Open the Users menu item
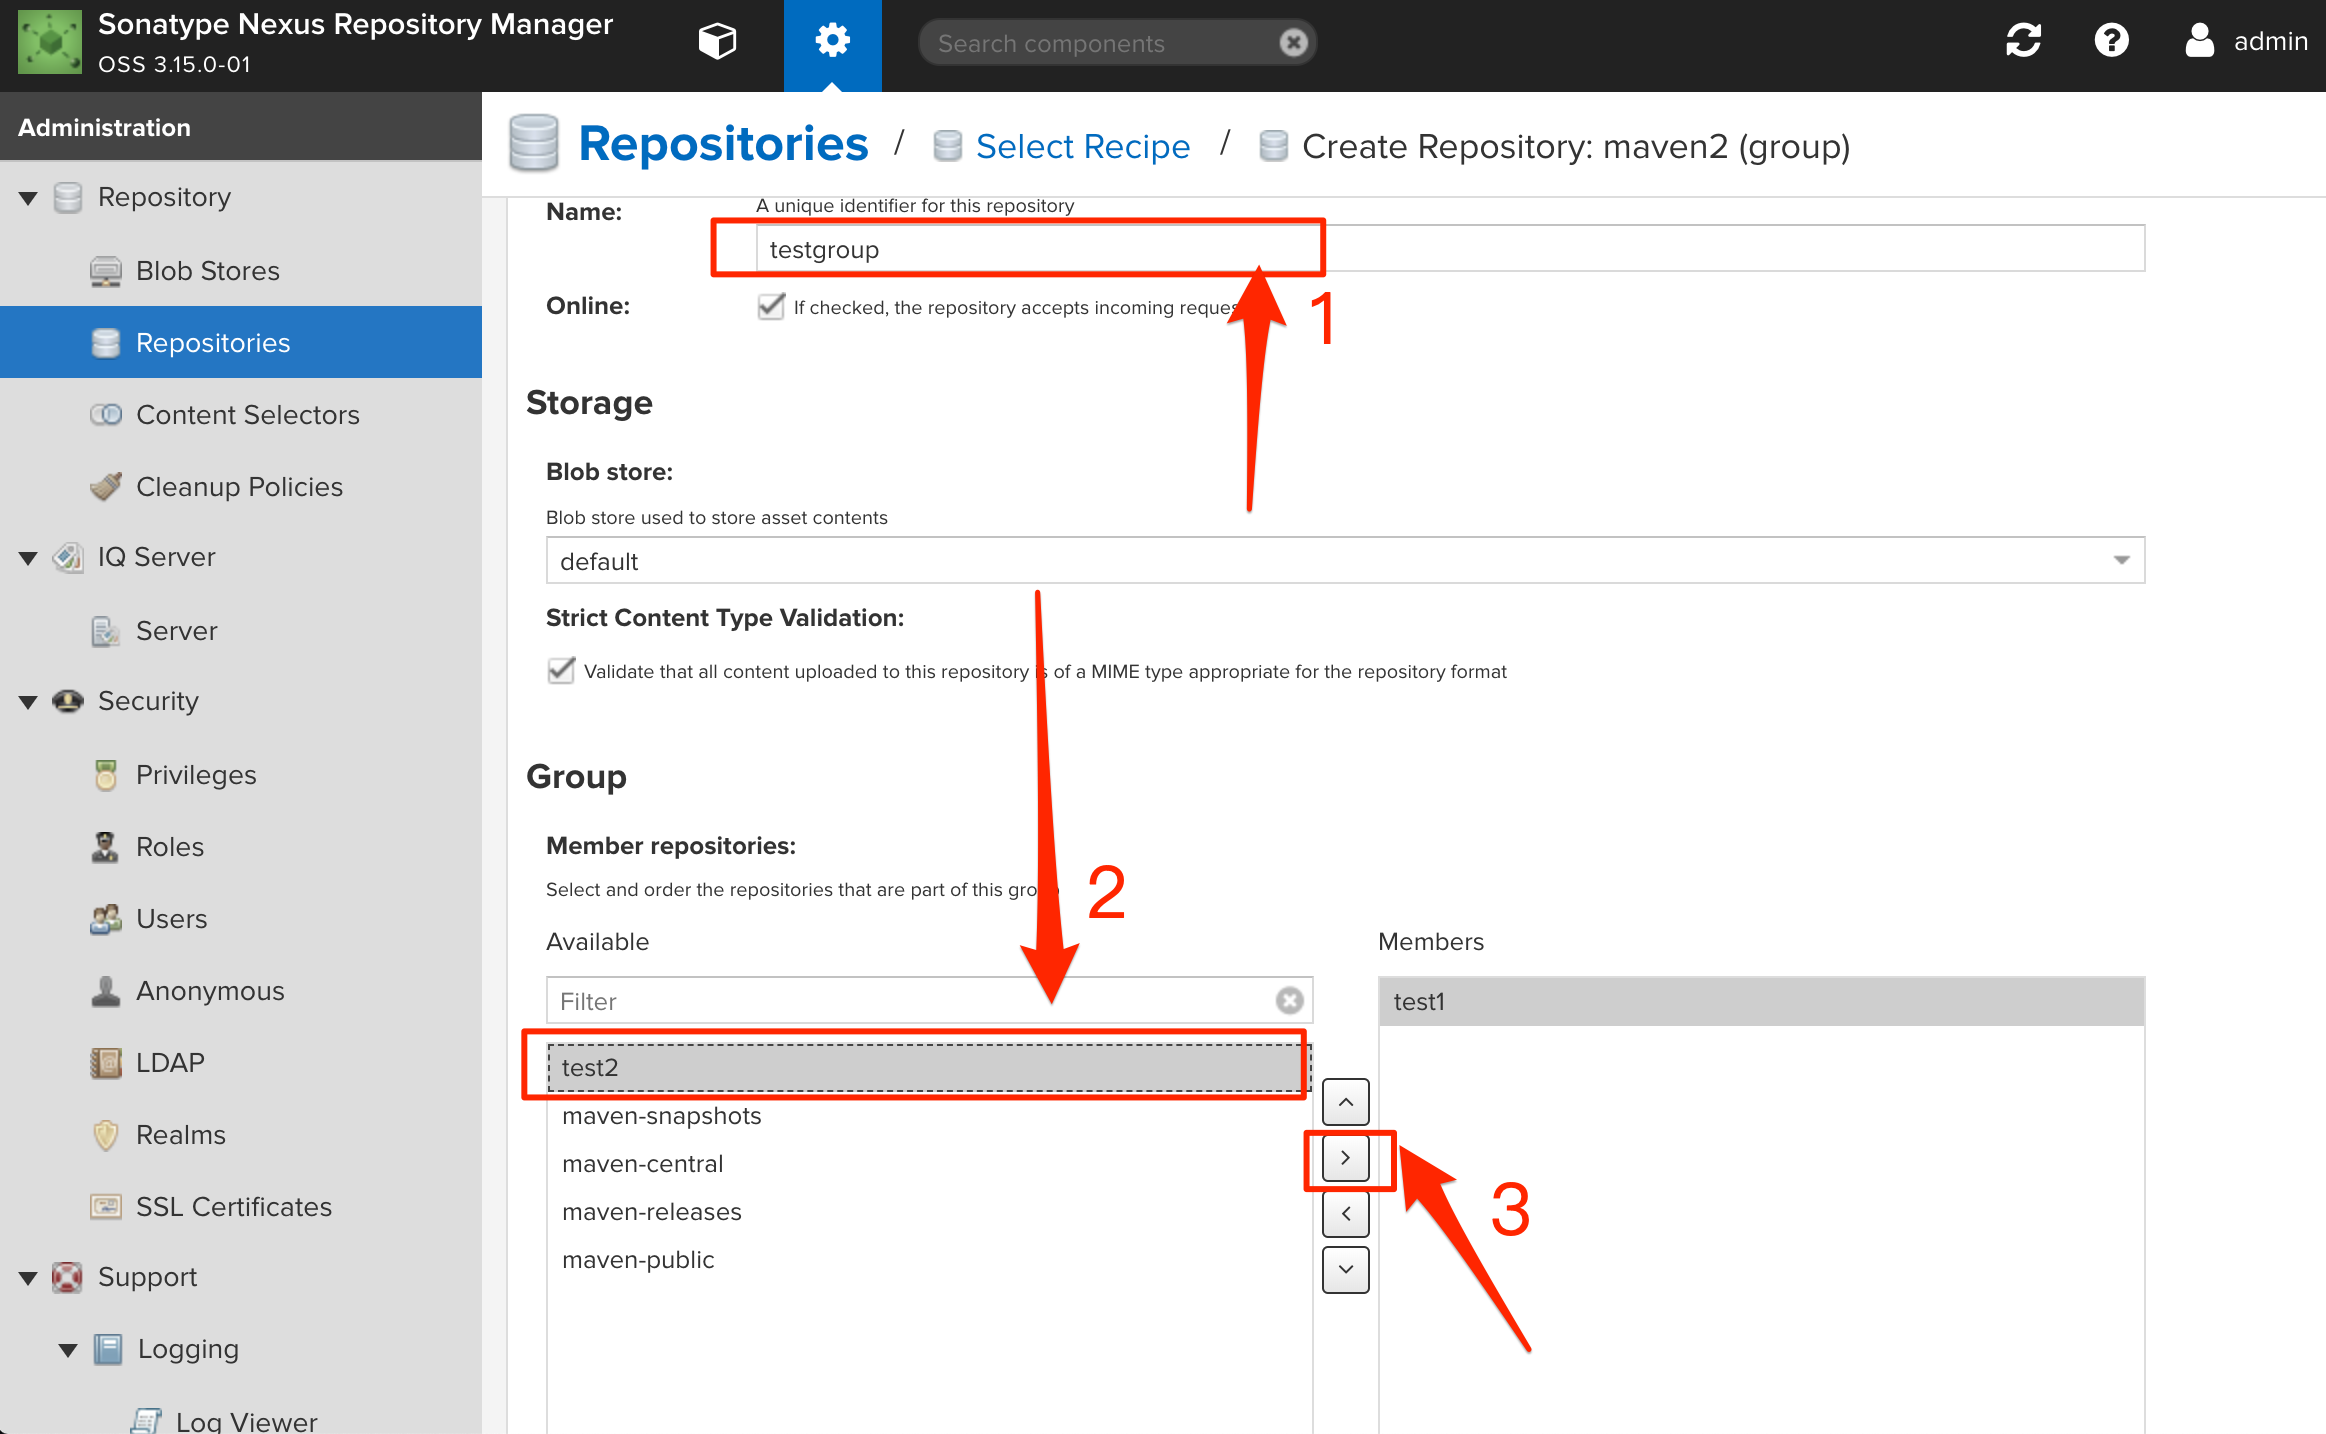Screen dimensions: 2326x1434 click(x=240, y=919)
